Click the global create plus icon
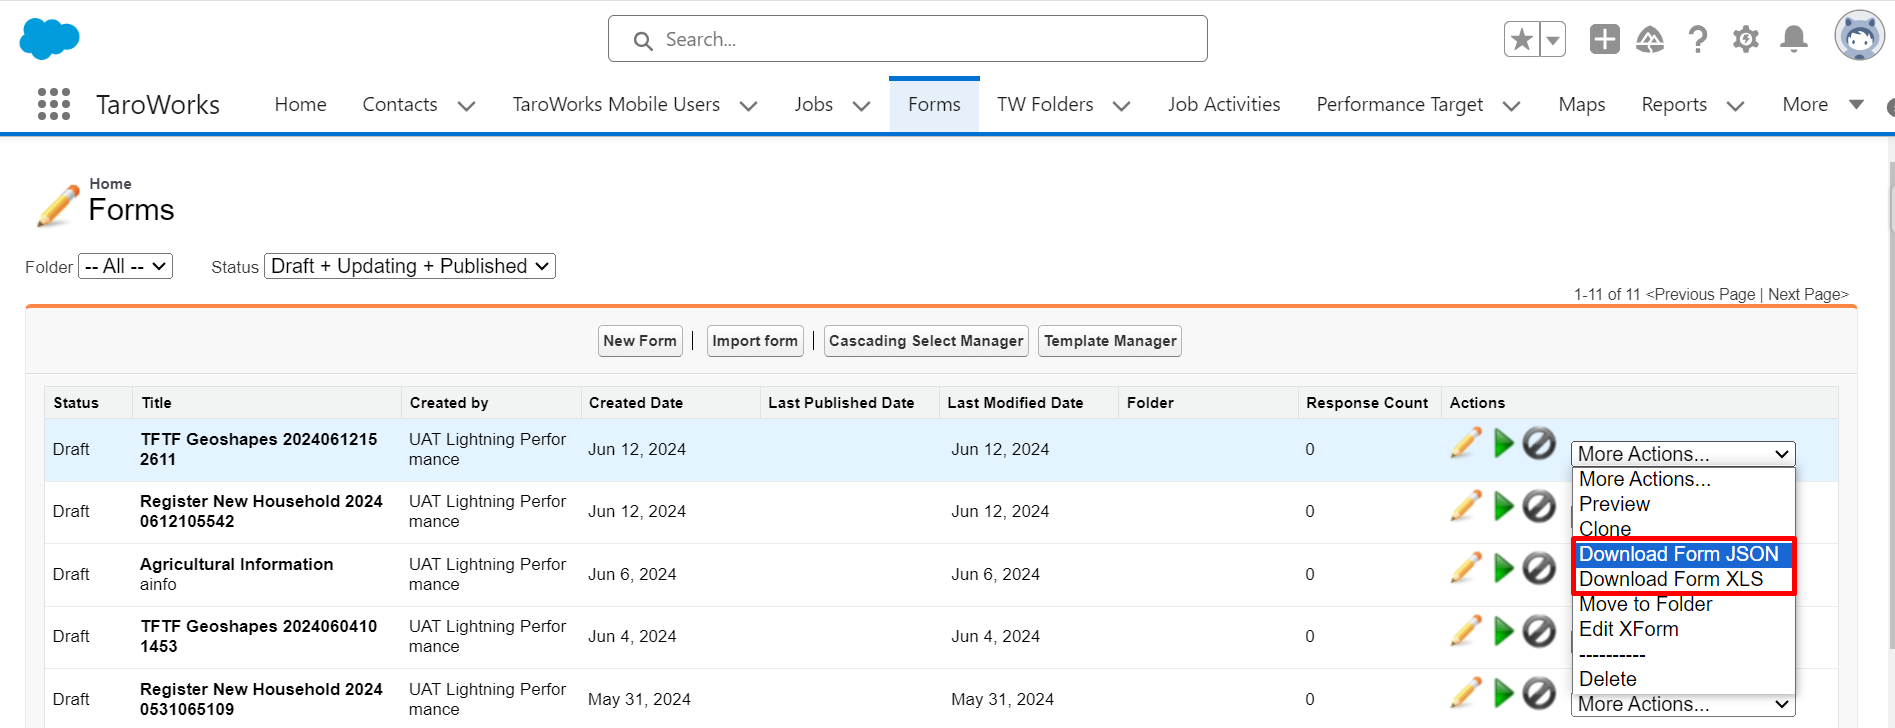1895x728 pixels. tap(1604, 40)
